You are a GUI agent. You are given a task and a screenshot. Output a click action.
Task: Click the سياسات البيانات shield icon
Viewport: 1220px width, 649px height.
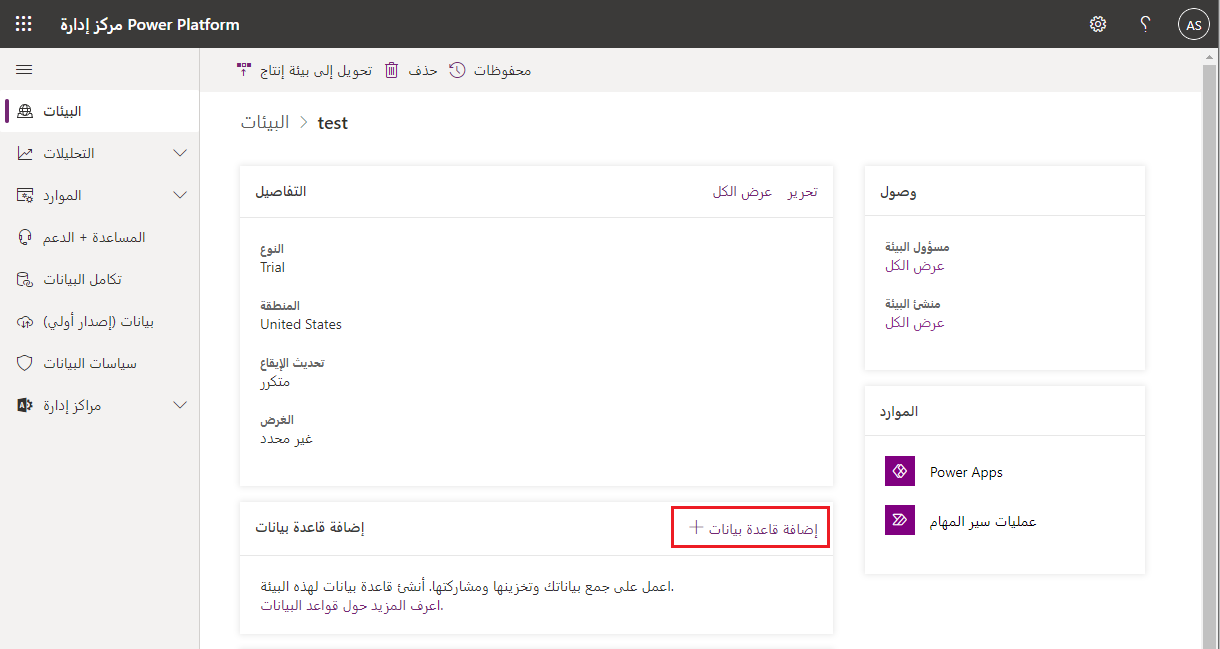pyautogui.click(x=25, y=363)
